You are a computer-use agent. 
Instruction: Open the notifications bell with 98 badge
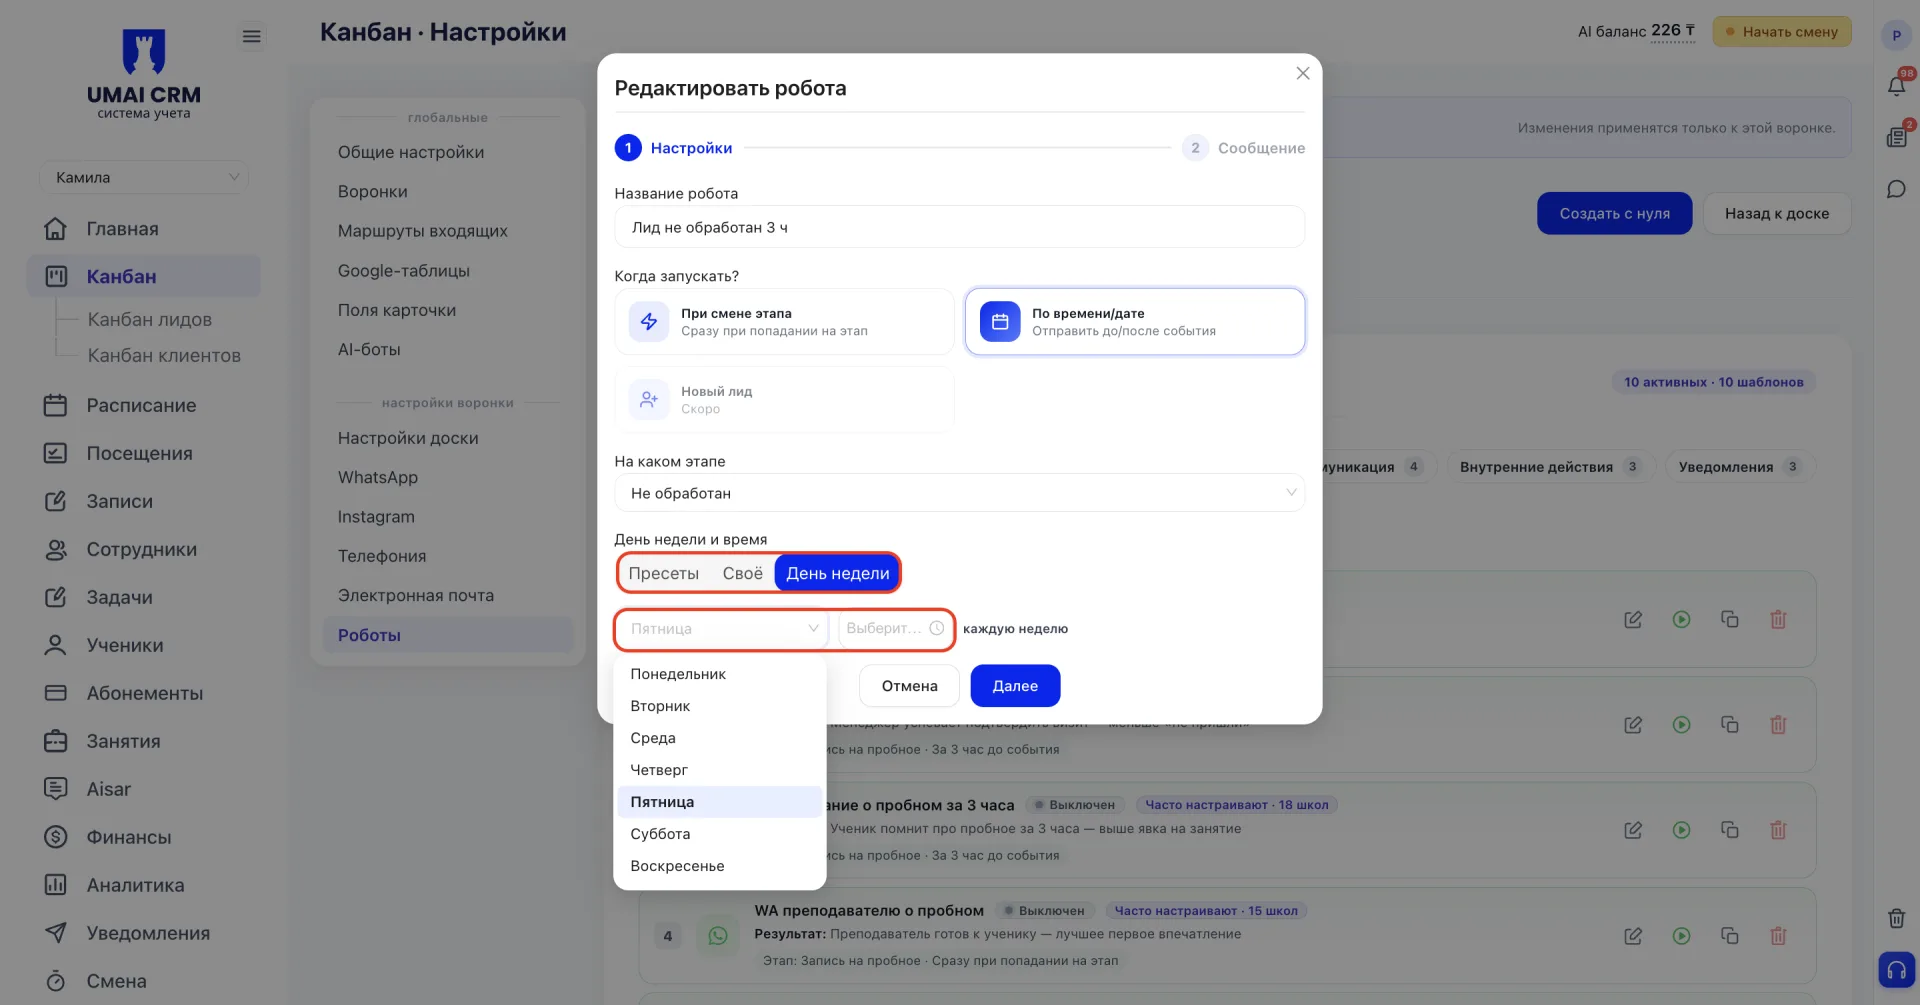(x=1897, y=85)
